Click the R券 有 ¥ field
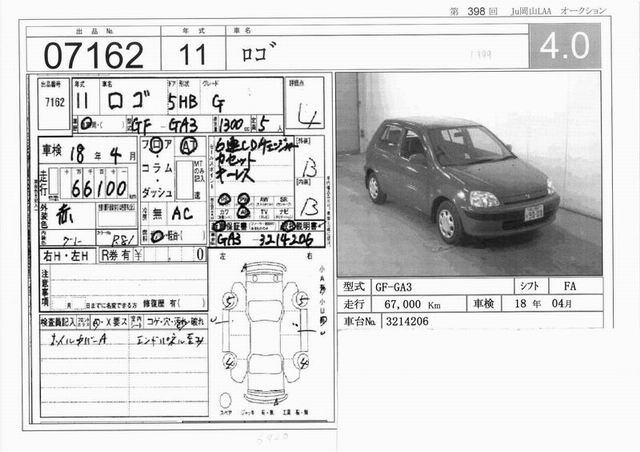Viewport: 640px width, 452px height. pos(153,255)
